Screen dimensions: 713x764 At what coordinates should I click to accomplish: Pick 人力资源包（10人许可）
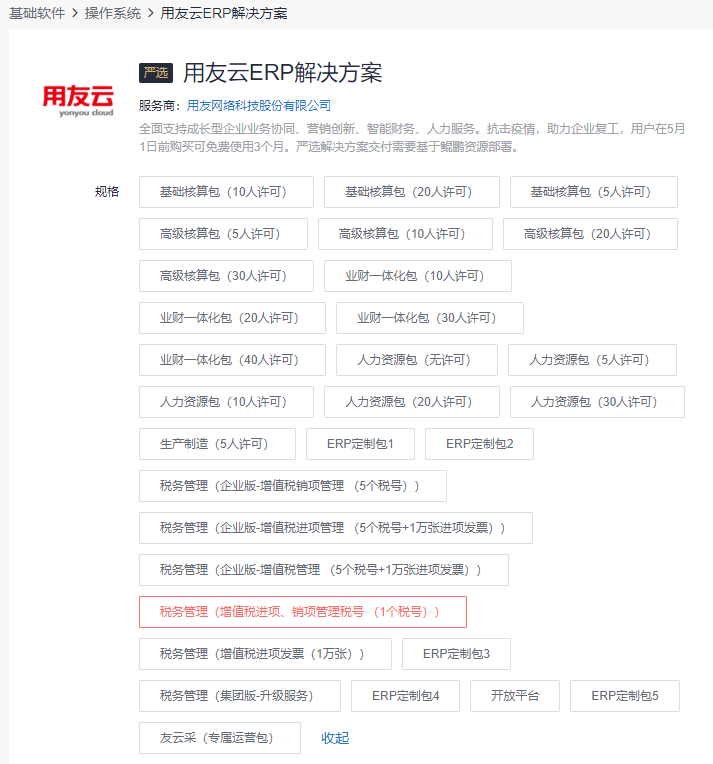(226, 401)
